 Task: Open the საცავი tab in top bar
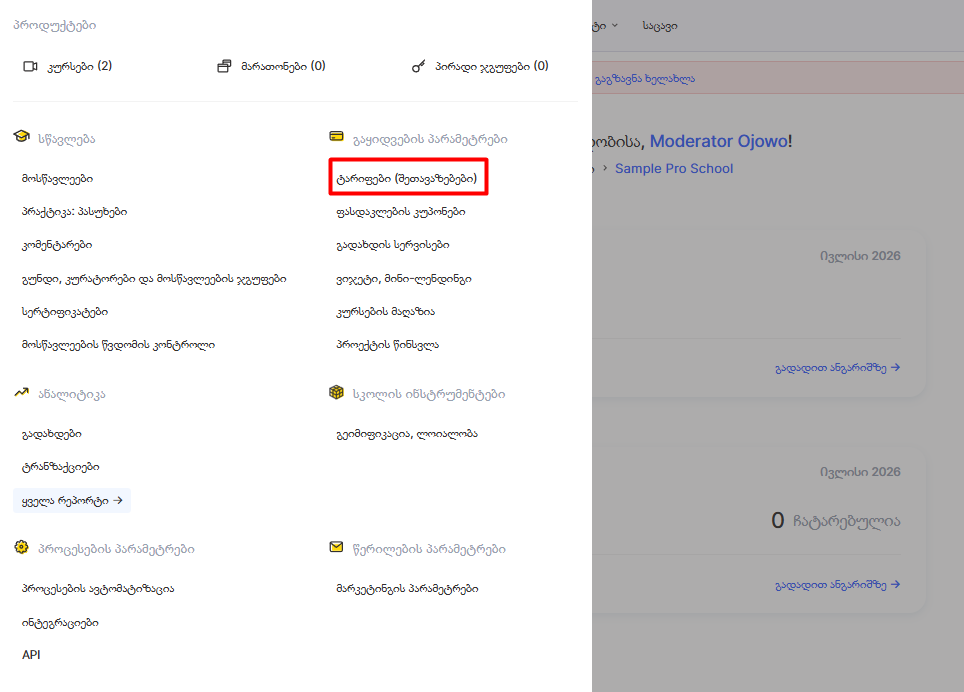pyautogui.click(x=660, y=26)
